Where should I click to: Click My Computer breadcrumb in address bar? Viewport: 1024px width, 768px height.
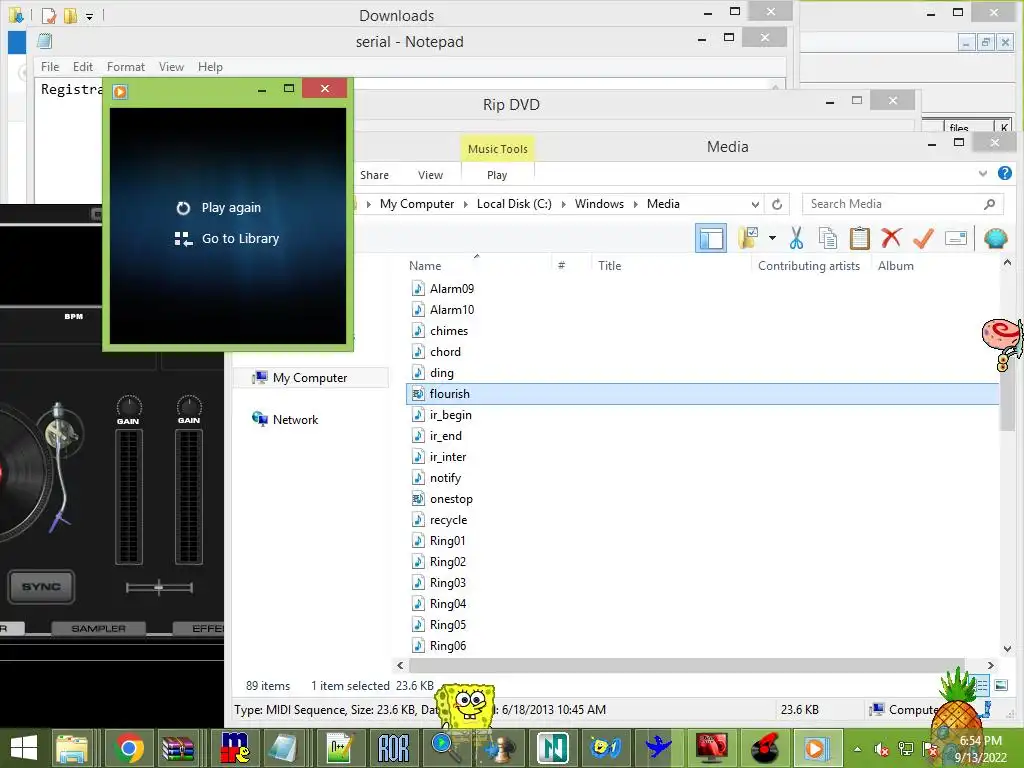417,204
